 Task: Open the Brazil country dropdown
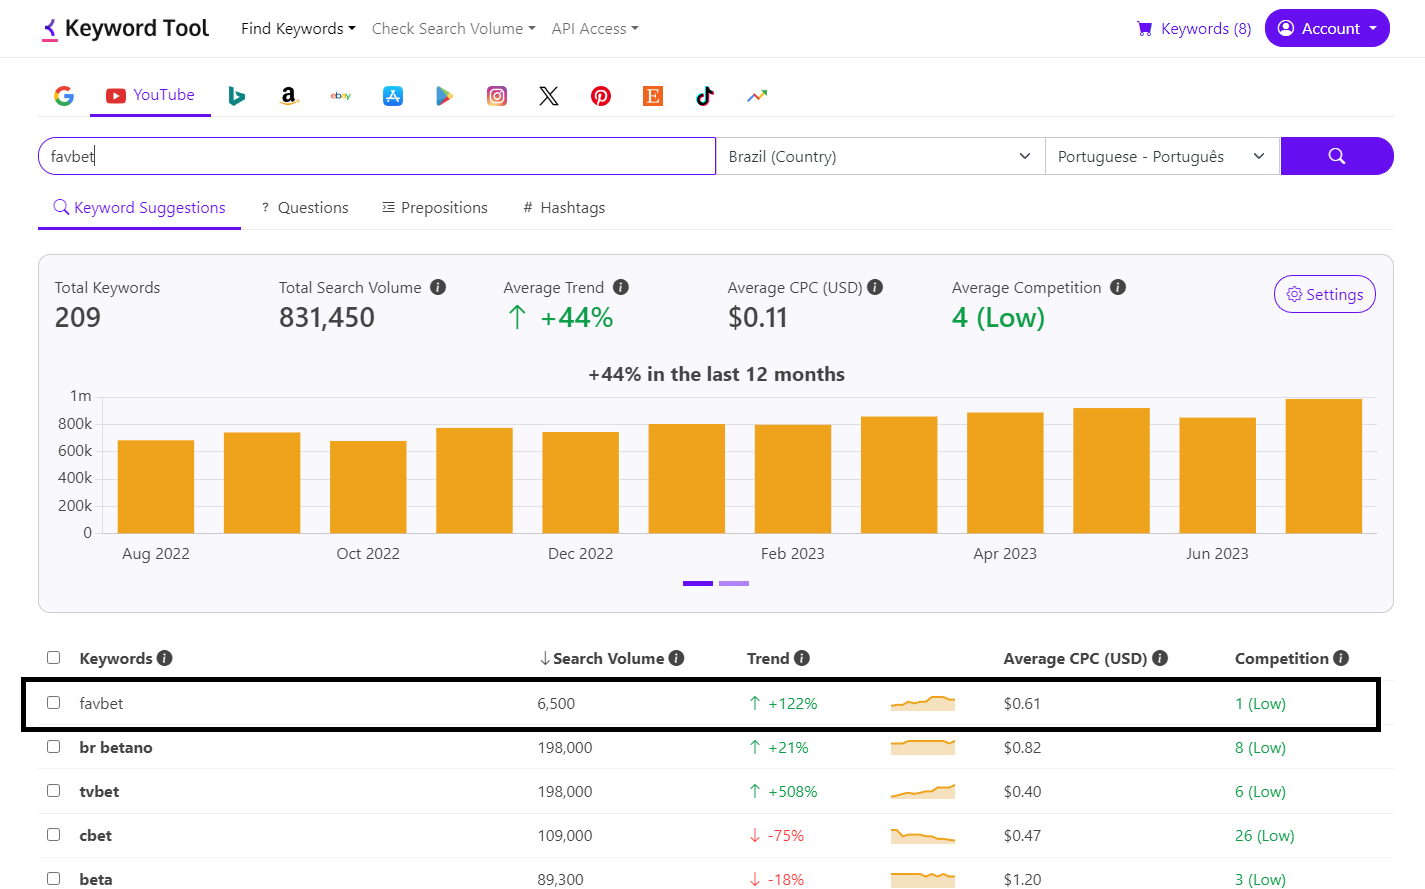tap(879, 156)
